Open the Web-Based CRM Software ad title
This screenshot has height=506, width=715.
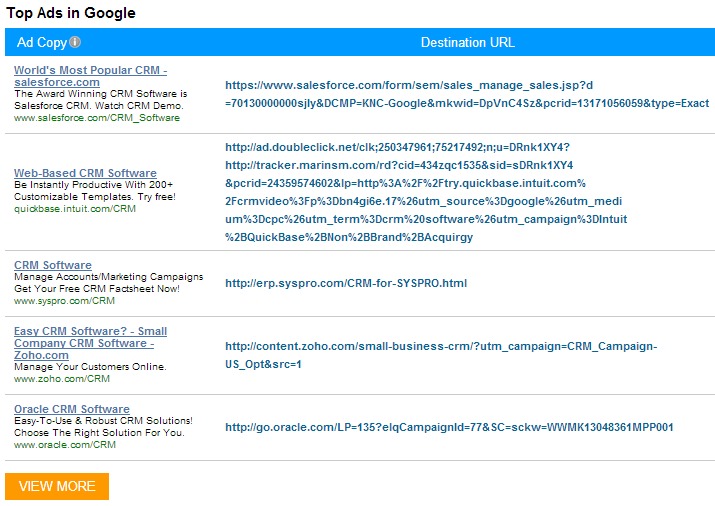[x=85, y=173]
